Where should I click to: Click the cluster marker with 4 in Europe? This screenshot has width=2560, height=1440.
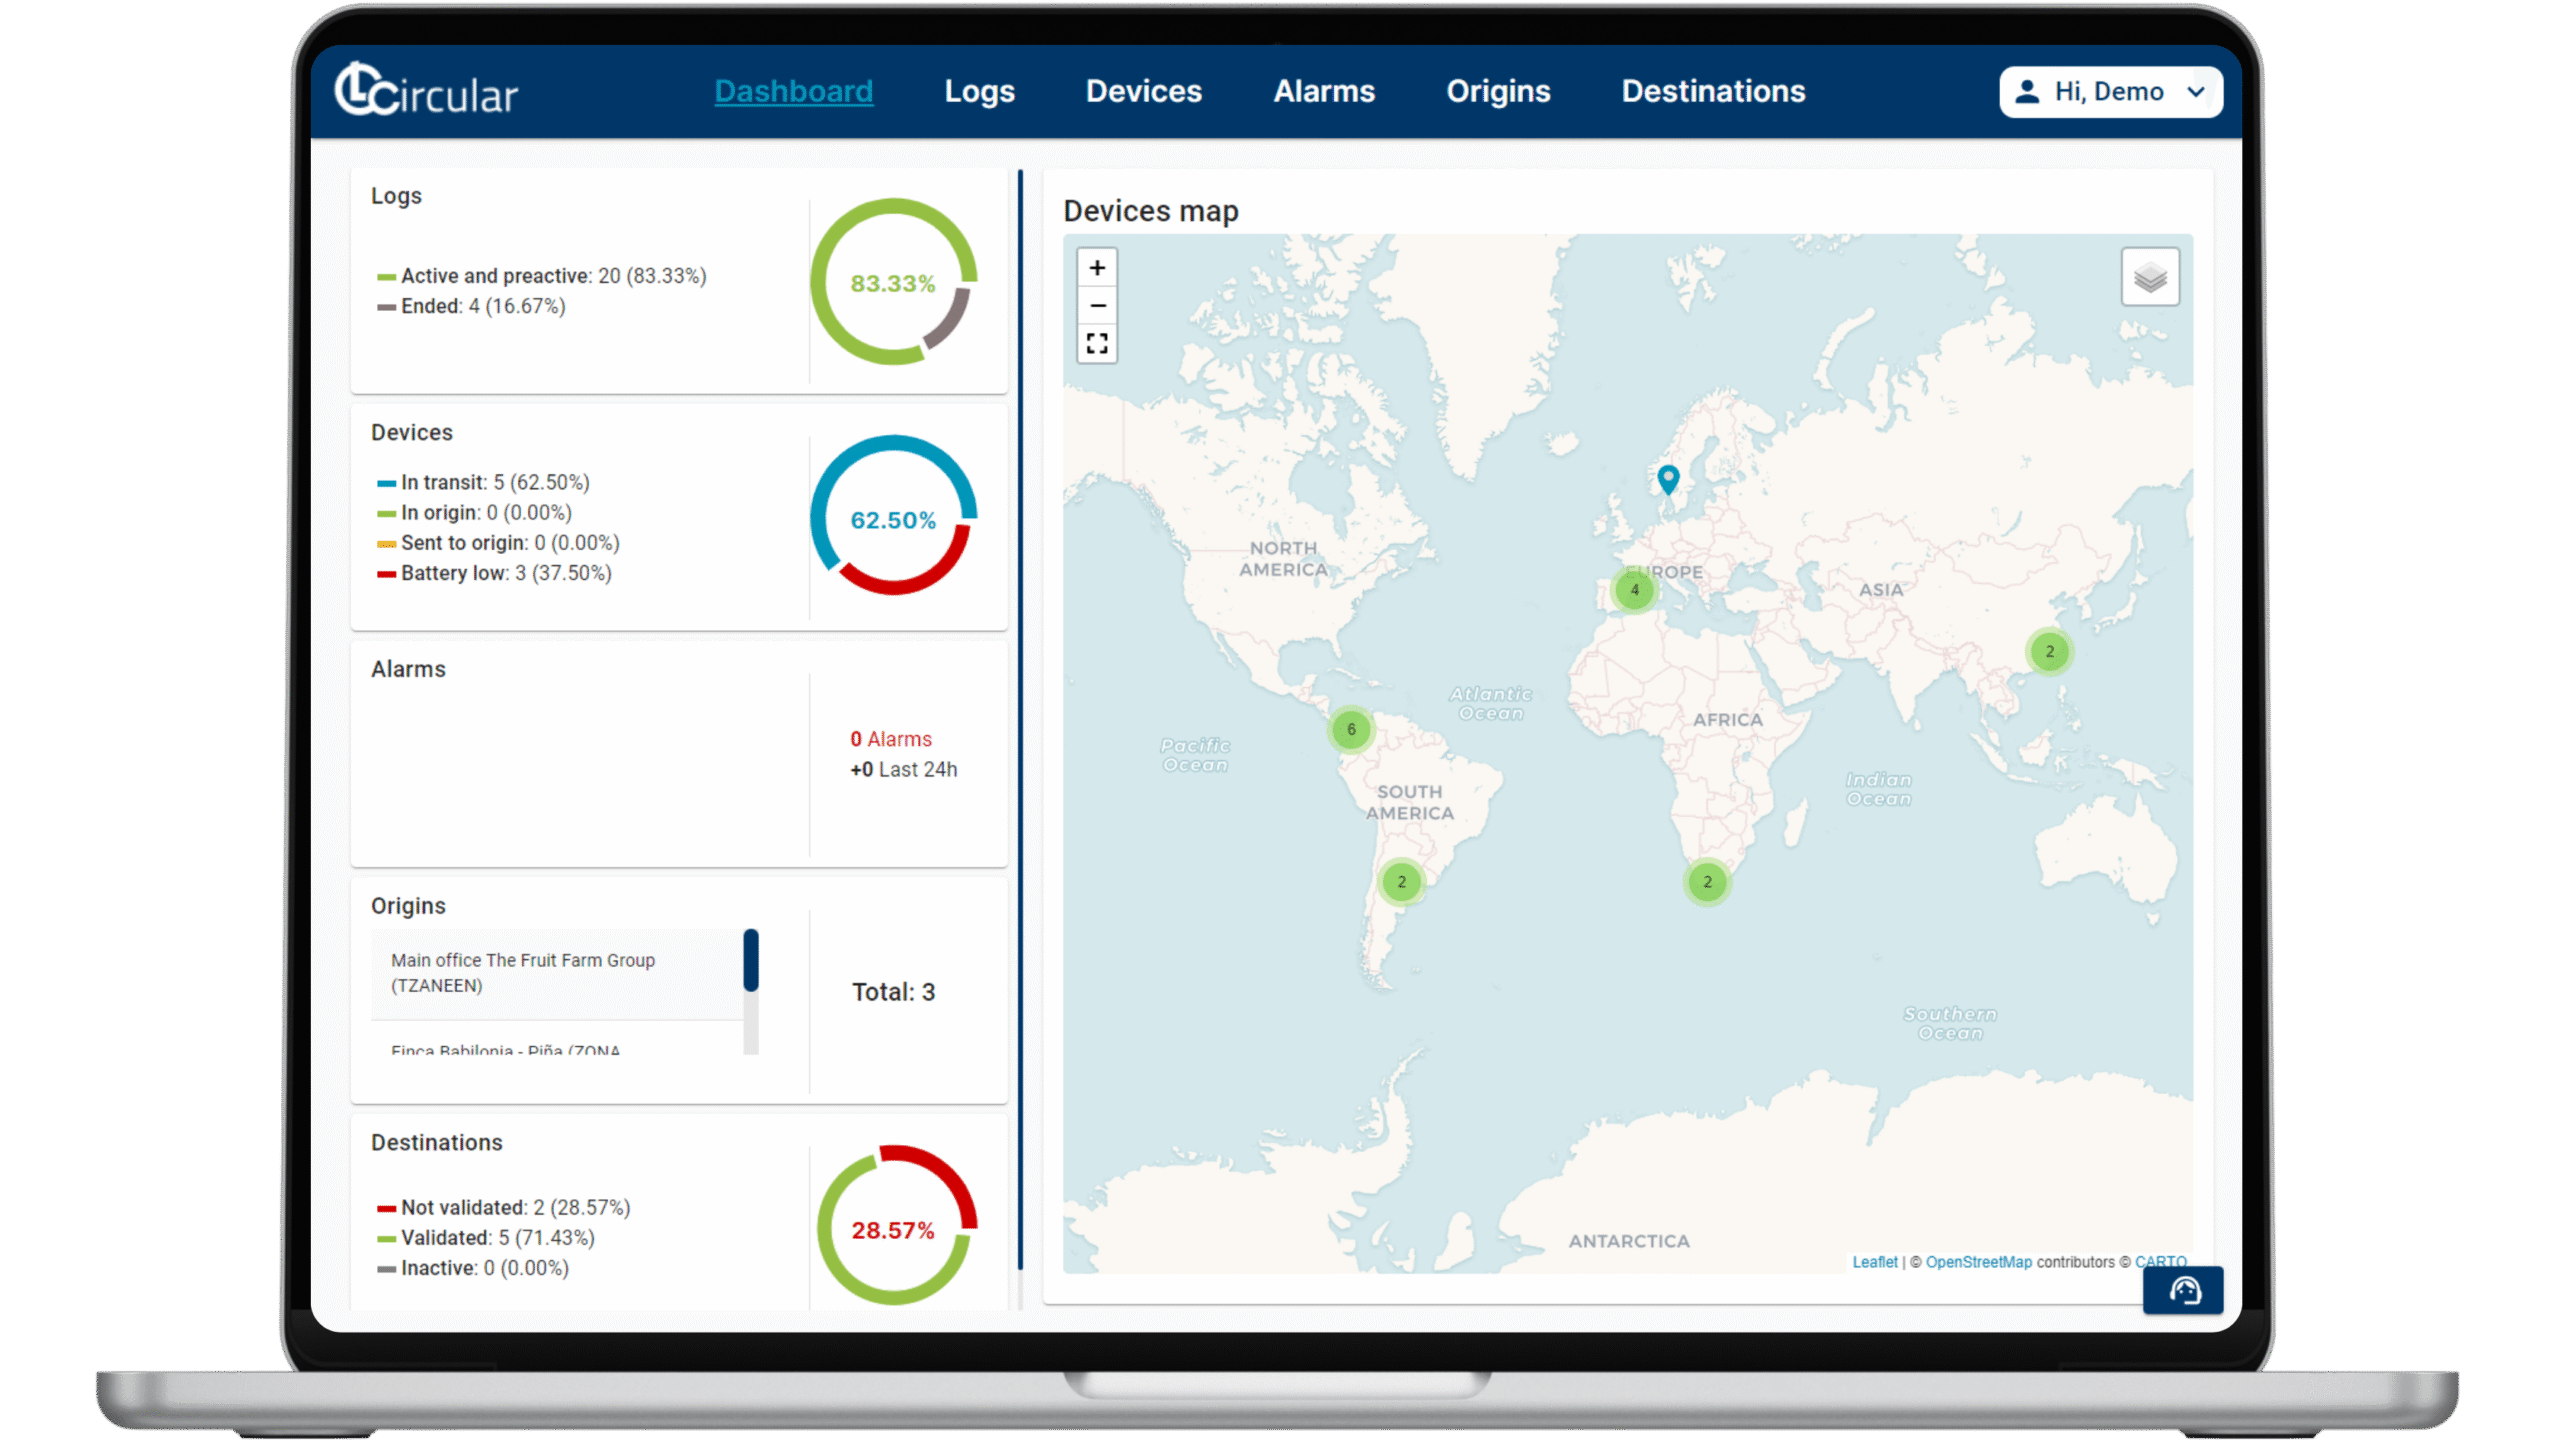(x=1635, y=590)
